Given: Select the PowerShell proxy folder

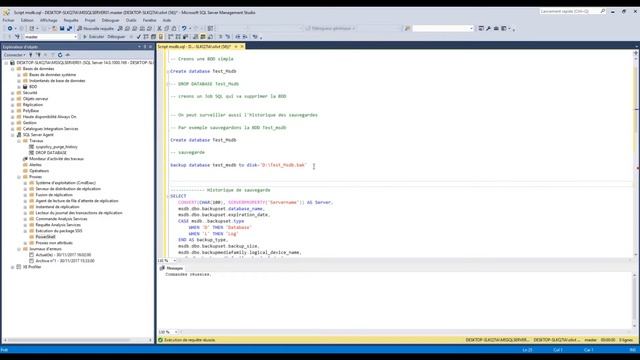Looking at the screenshot, I should click(x=45, y=237).
